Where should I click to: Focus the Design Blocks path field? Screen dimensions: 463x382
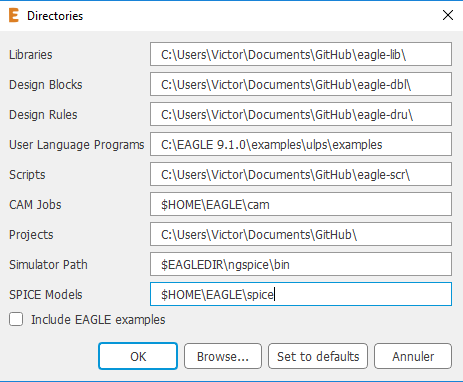301,84
